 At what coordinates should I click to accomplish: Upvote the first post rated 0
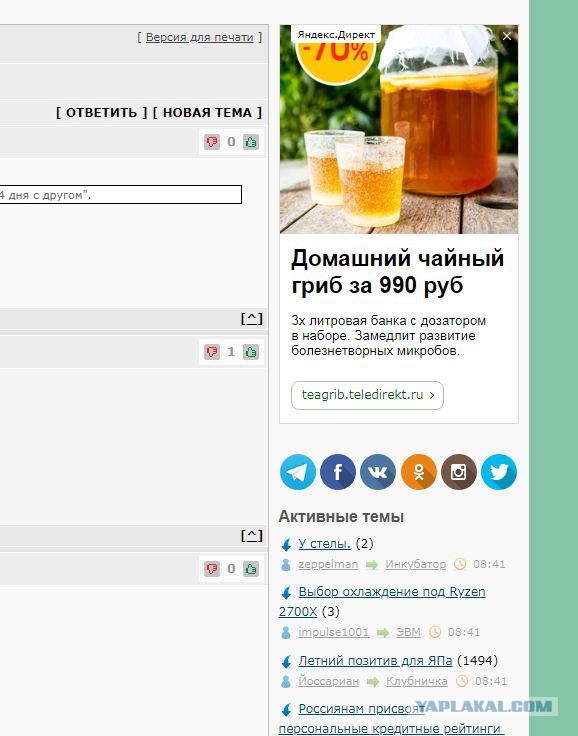coord(251,142)
